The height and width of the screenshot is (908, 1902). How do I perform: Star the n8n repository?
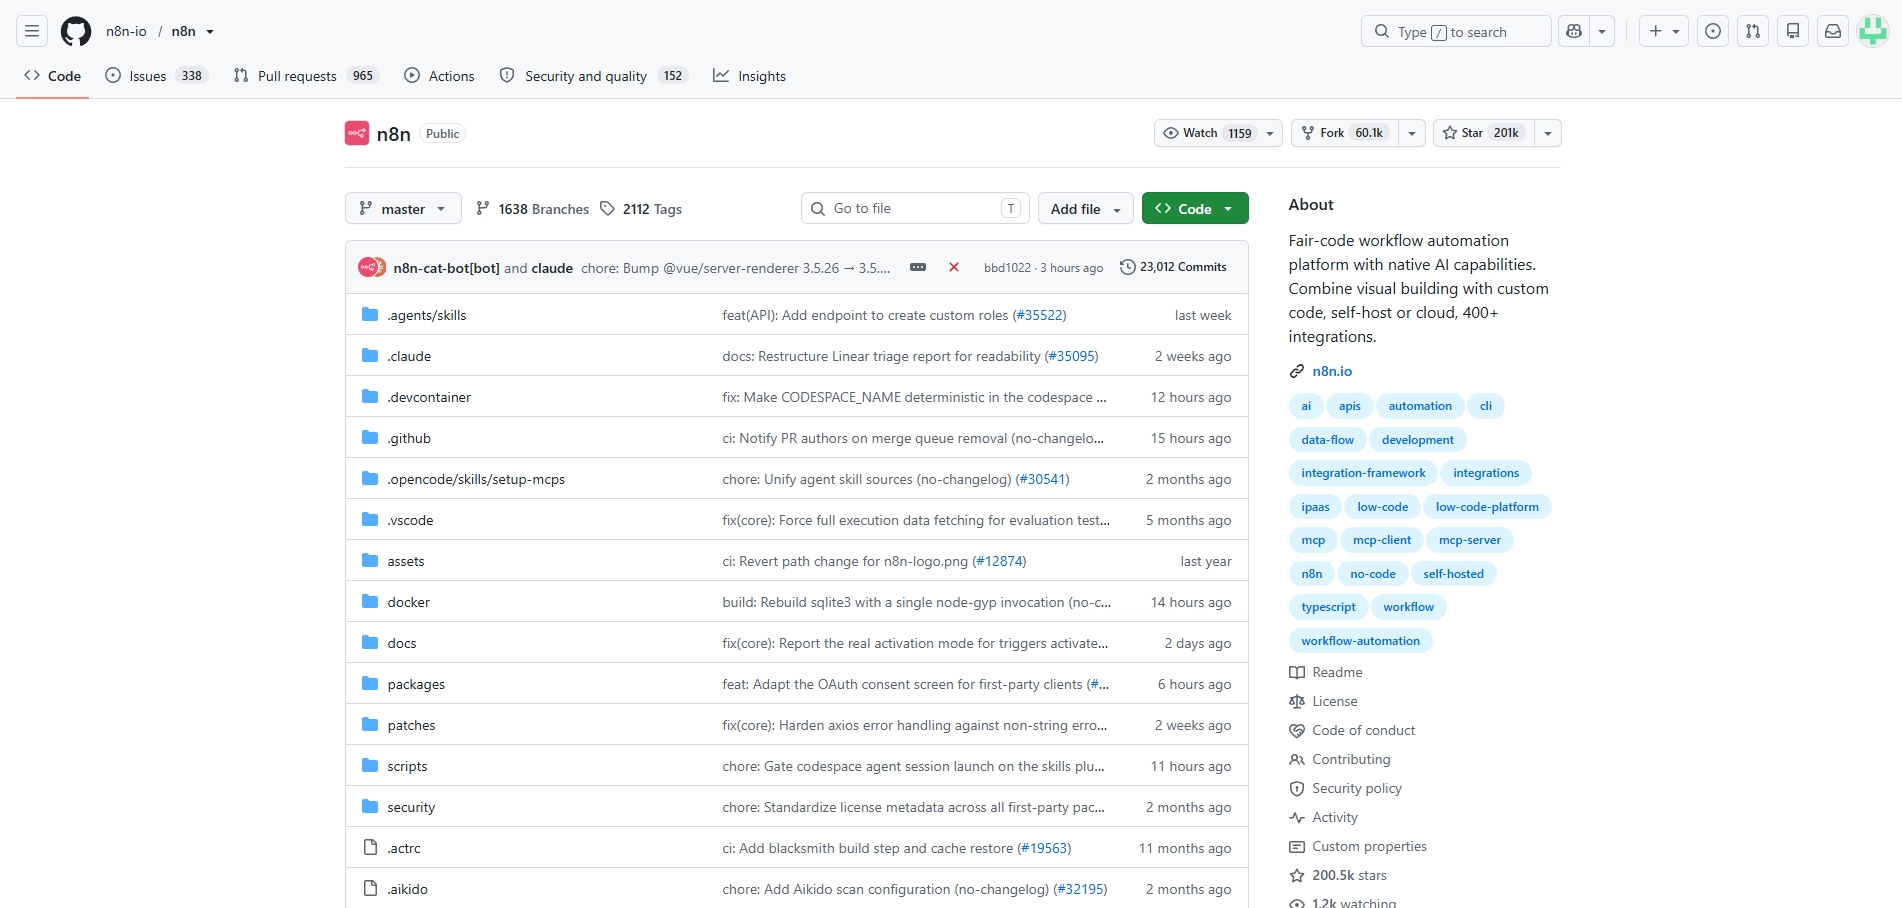1483,133
